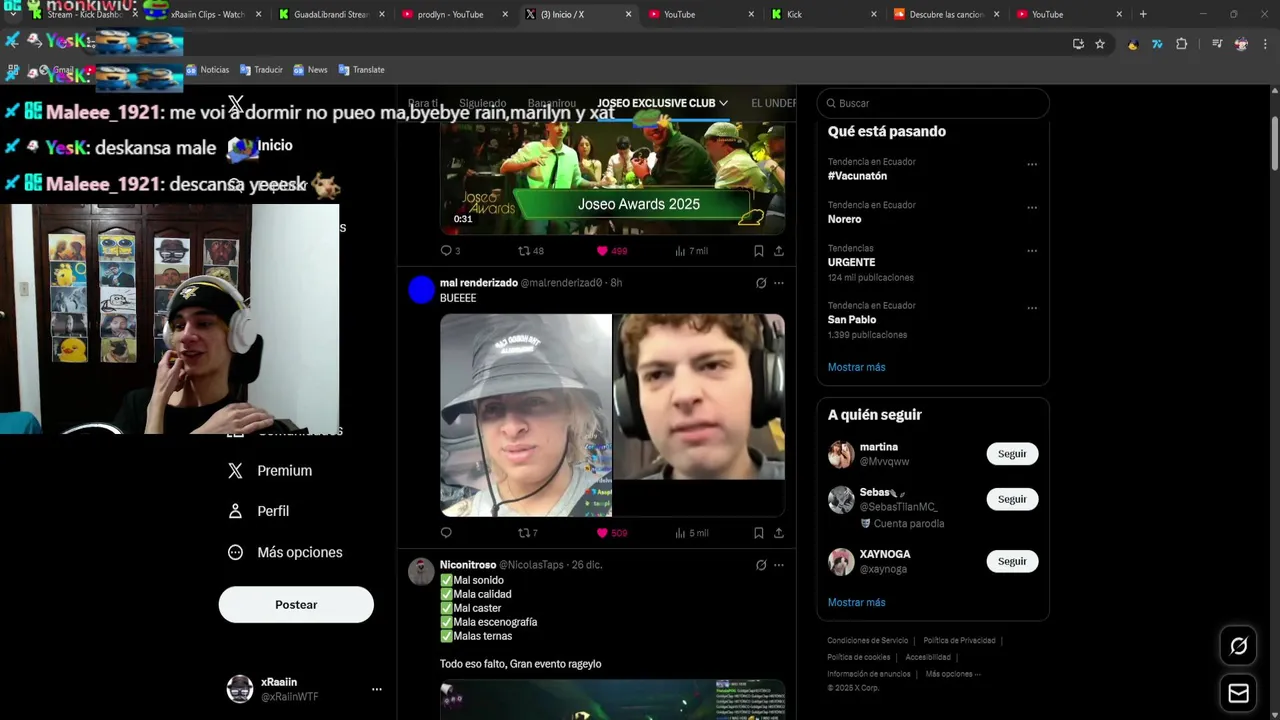
Task: Open the reply icon on the Joseo Awards post
Action: 446,251
